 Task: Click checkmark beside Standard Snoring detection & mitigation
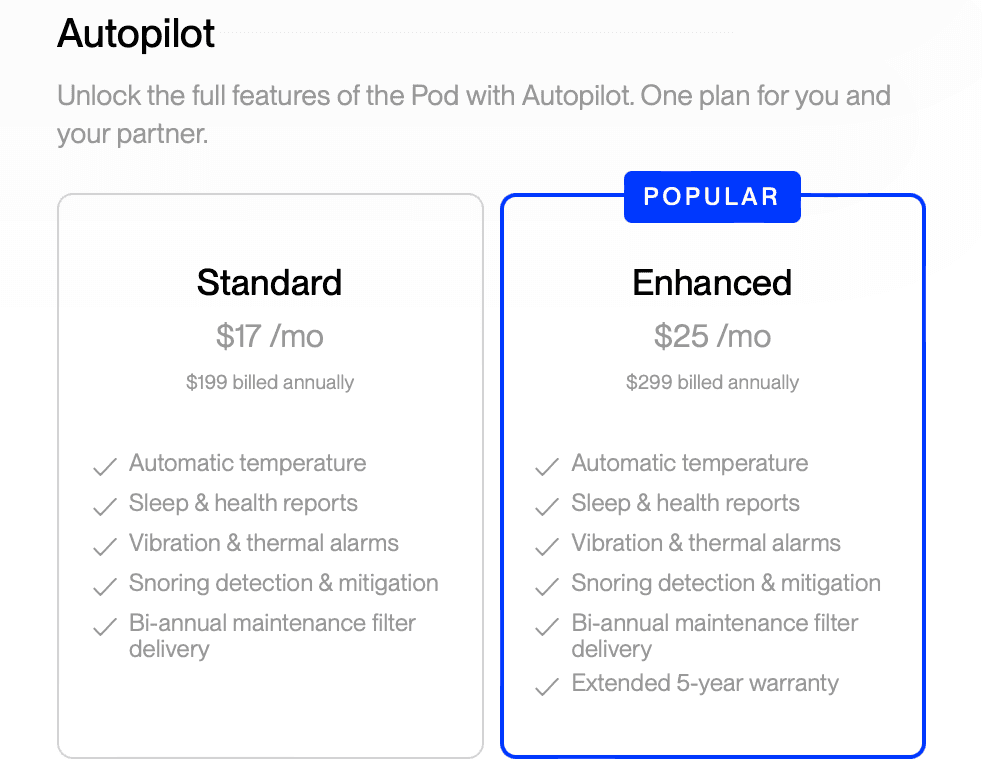[x=104, y=587]
